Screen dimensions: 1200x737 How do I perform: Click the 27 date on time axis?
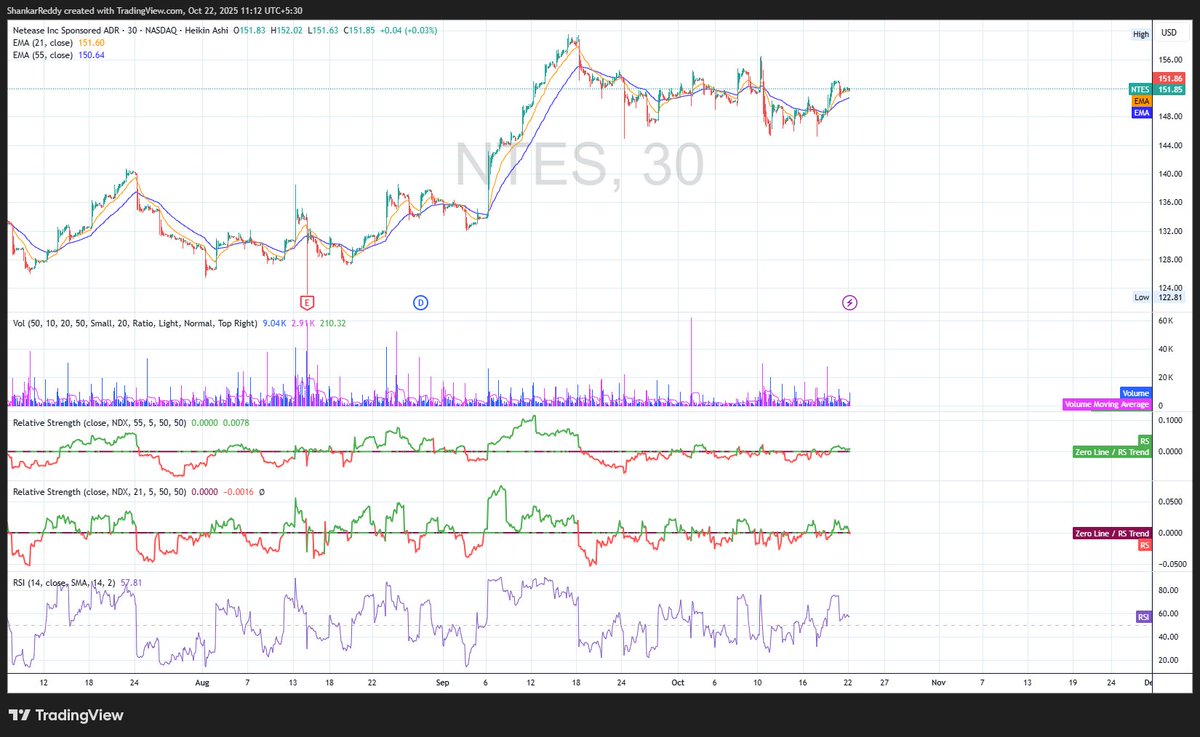pyautogui.click(x=883, y=683)
